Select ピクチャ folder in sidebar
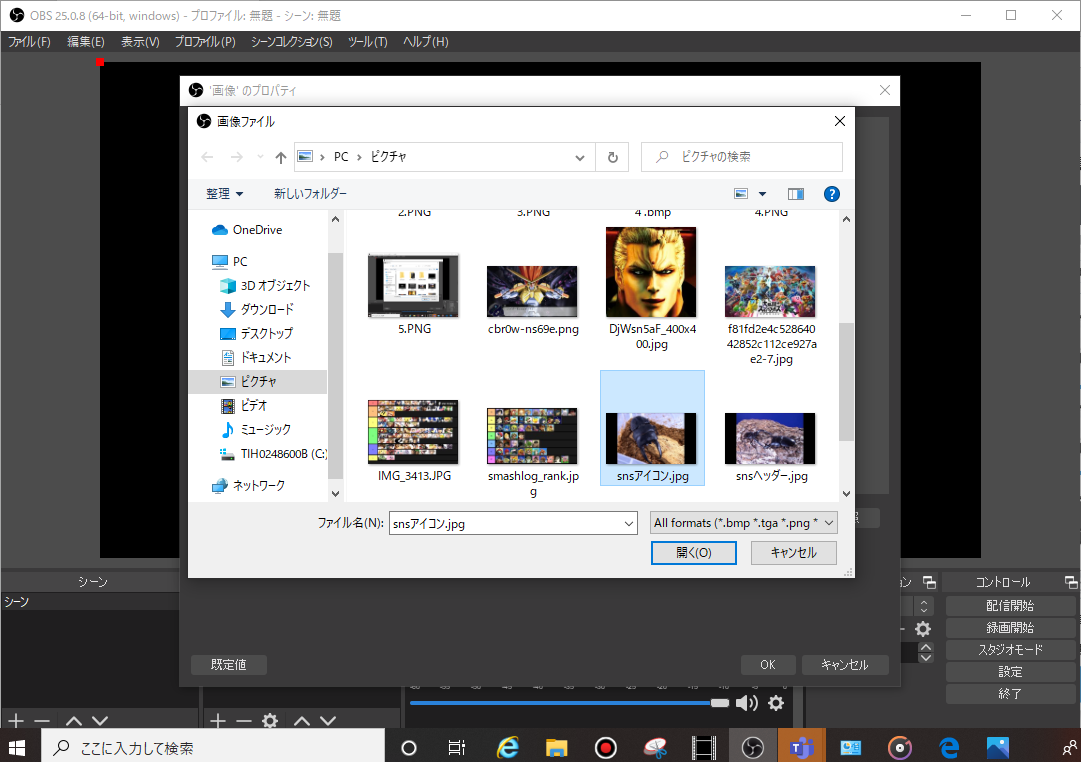The height and width of the screenshot is (762, 1081). [x=258, y=381]
